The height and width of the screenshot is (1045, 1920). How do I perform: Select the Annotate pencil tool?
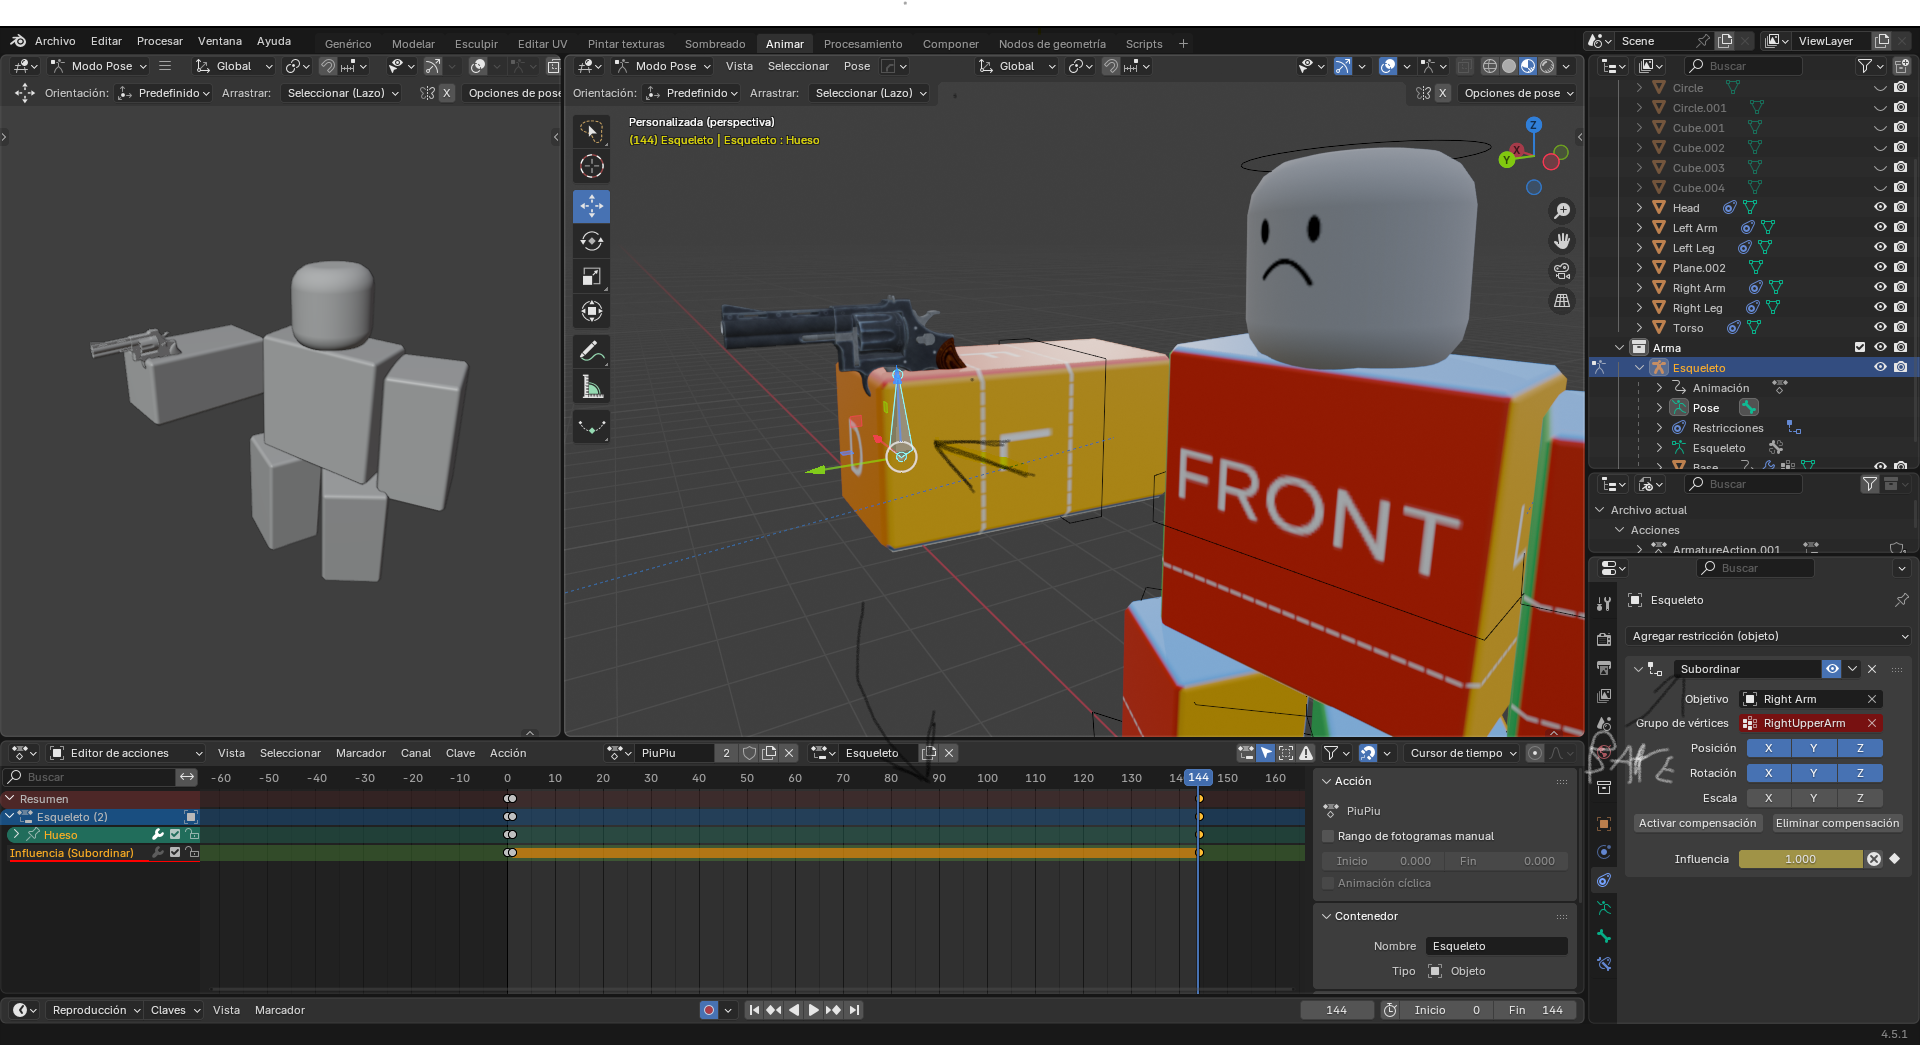click(592, 352)
